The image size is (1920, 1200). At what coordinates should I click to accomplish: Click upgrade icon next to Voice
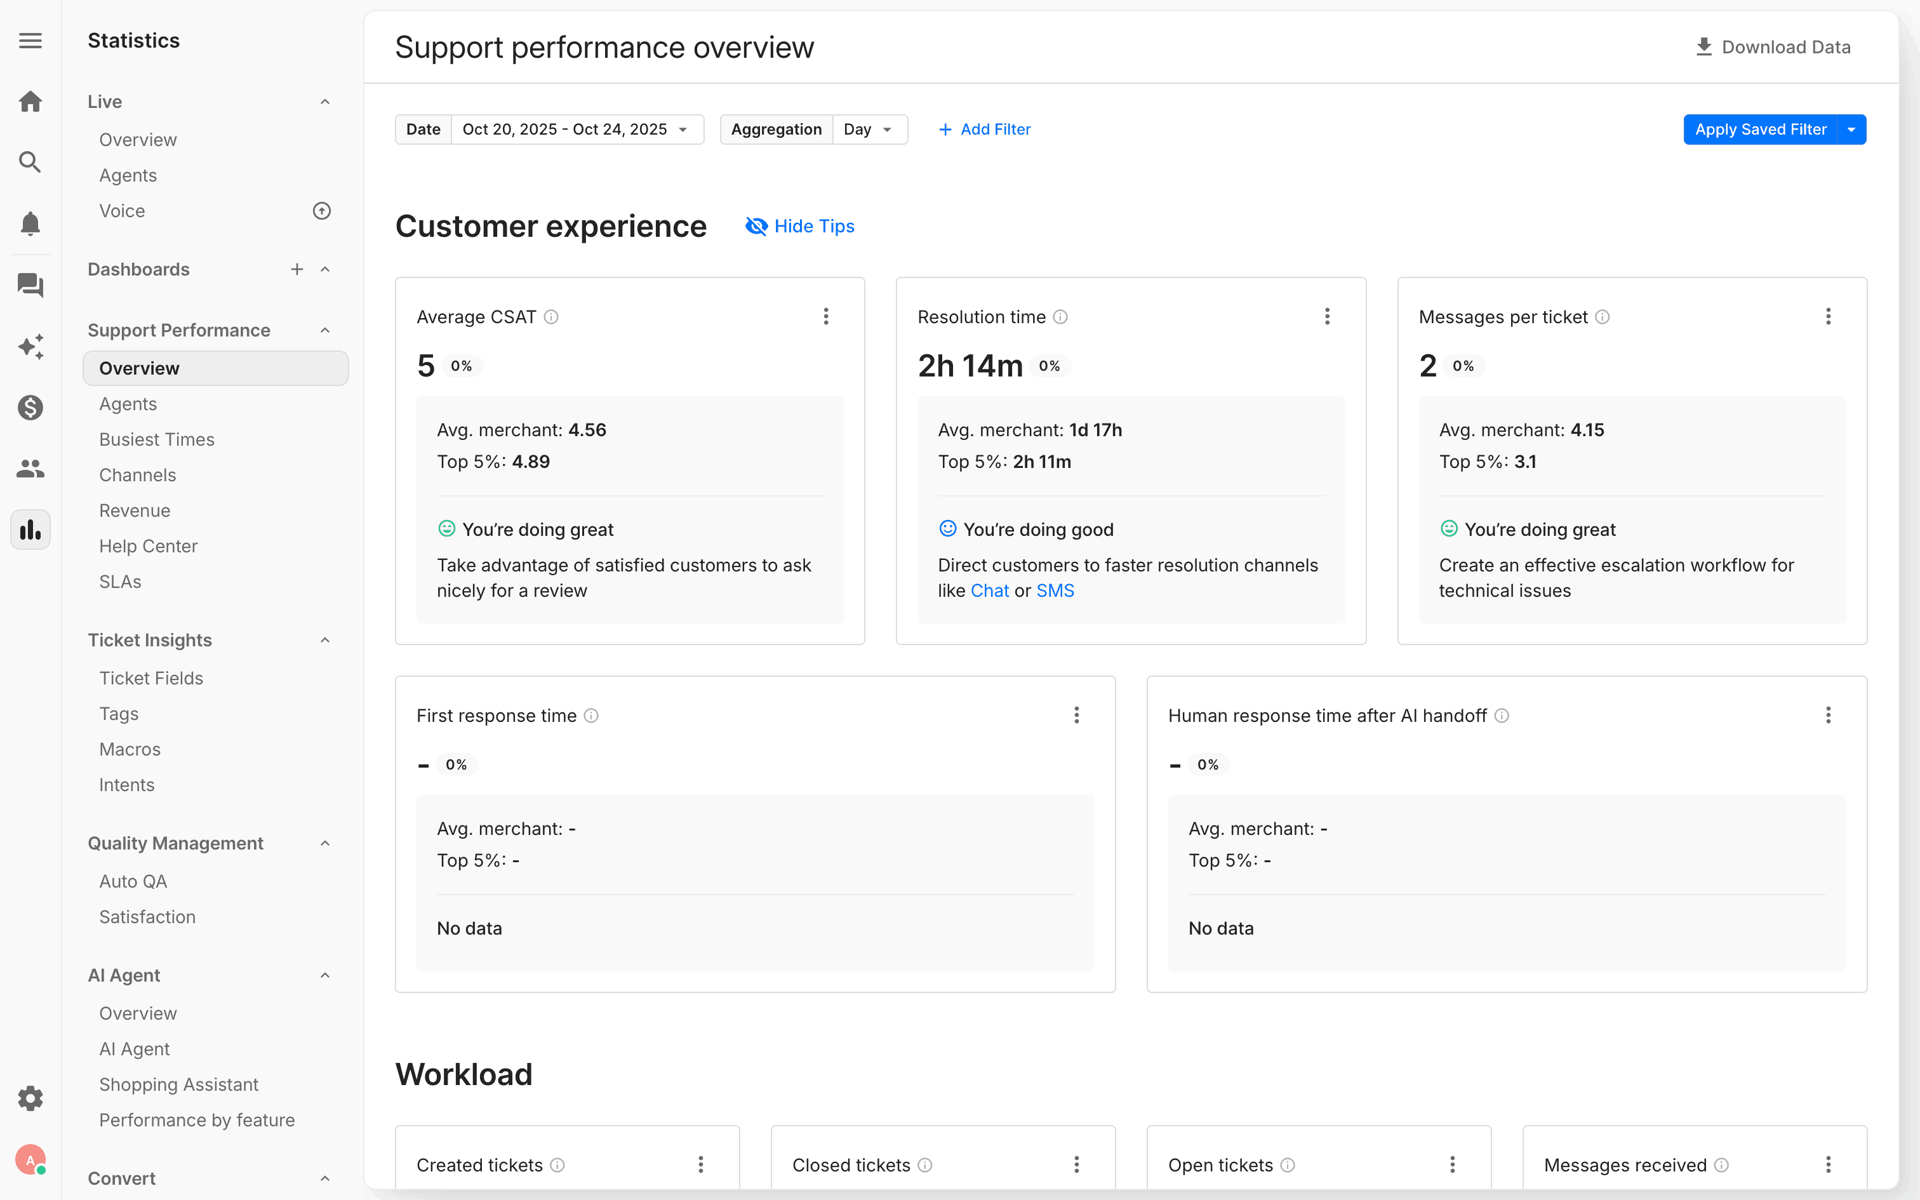[x=322, y=211]
